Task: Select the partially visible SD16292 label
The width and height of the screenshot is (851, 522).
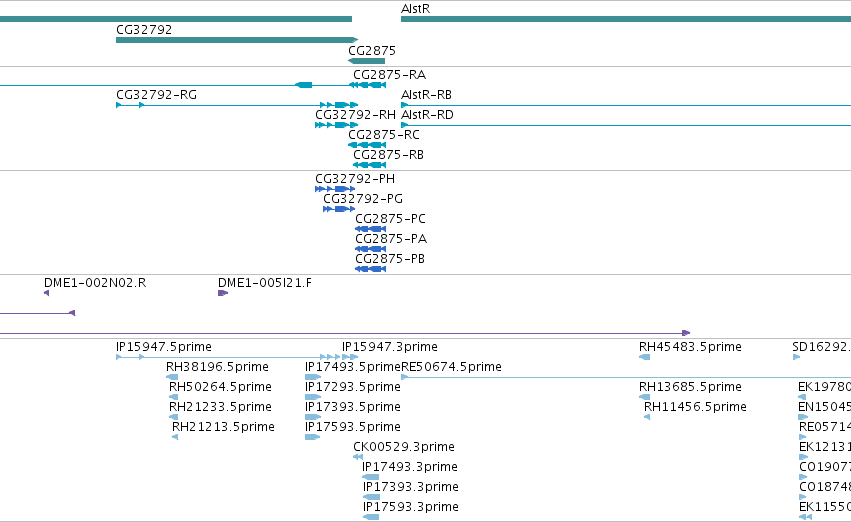Action: (822, 347)
